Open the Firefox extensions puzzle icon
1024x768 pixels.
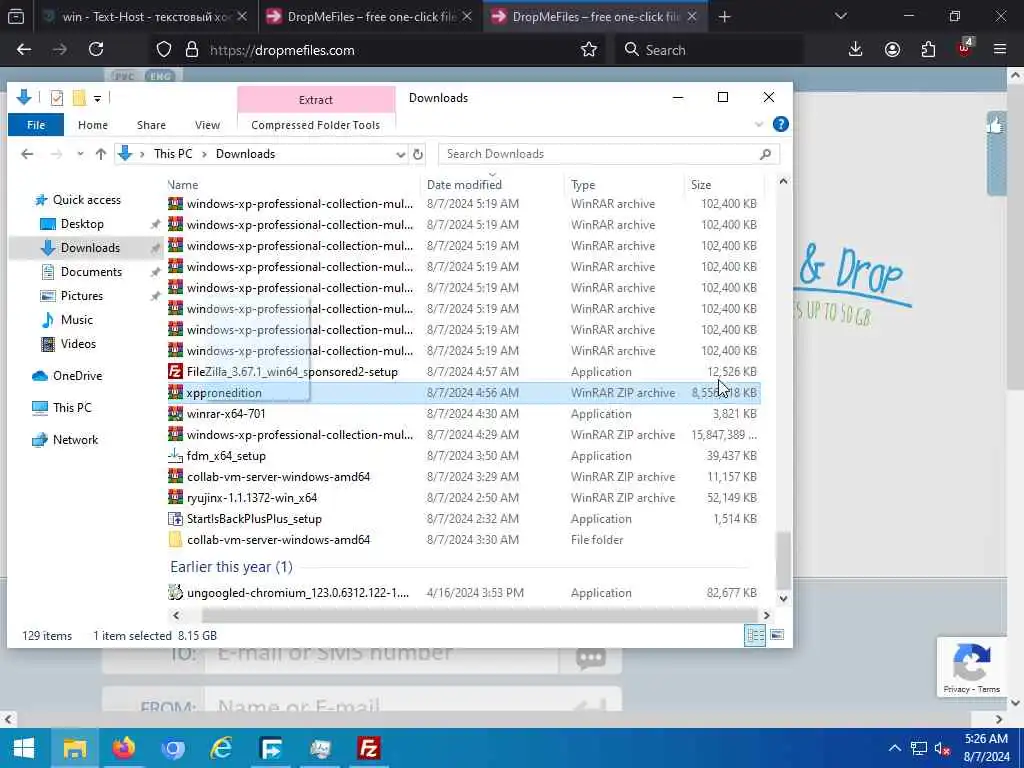pos(928,50)
